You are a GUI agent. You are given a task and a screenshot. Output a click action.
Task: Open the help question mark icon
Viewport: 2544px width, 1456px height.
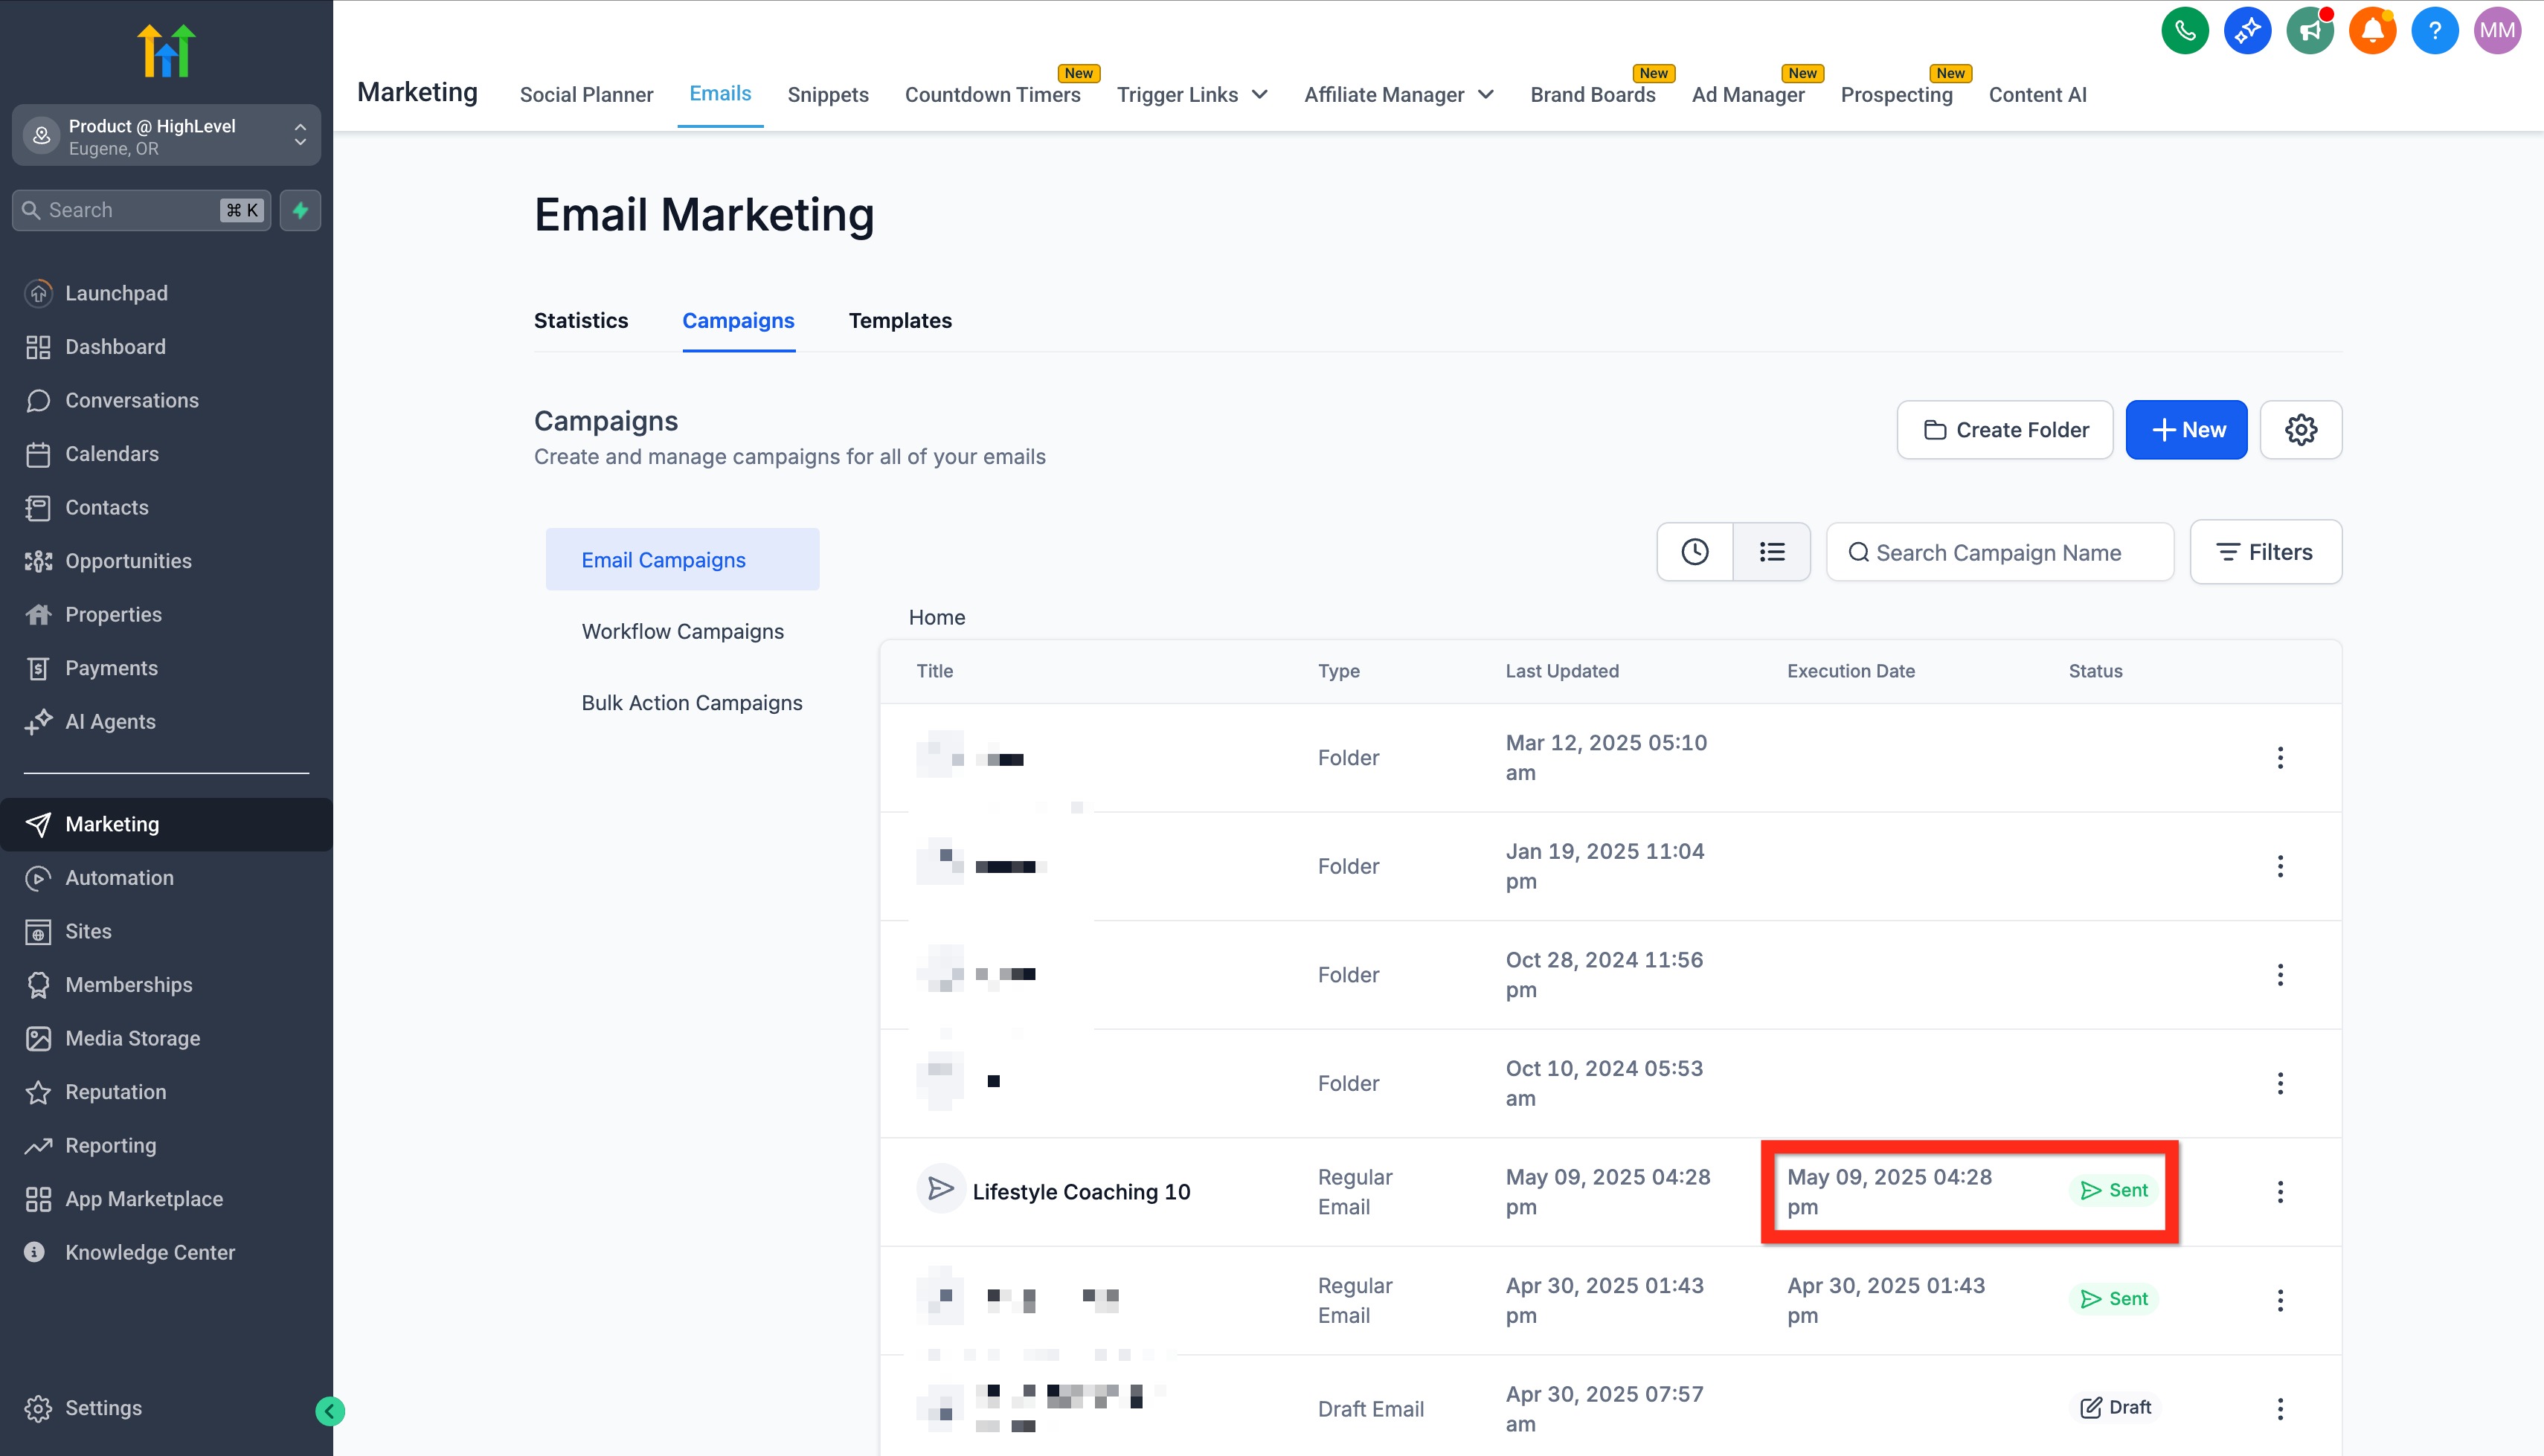pyautogui.click(x=2434, y=31)
